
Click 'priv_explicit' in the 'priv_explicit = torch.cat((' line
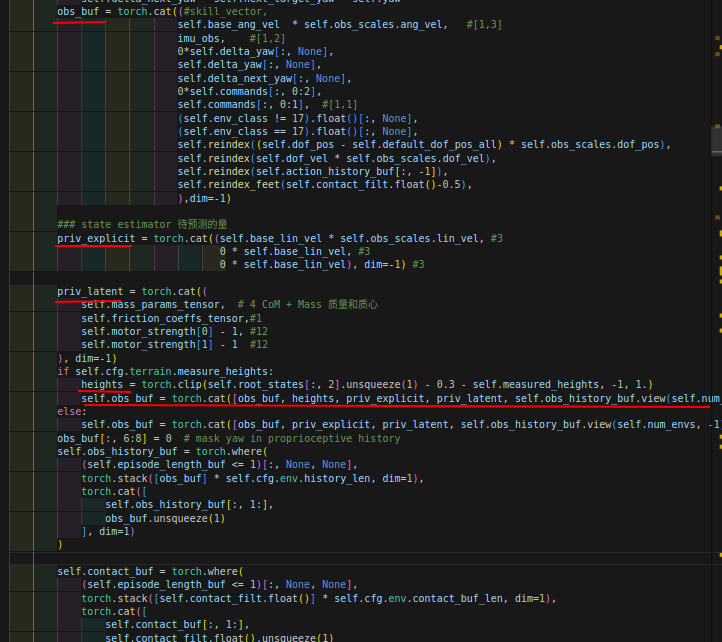96,239
